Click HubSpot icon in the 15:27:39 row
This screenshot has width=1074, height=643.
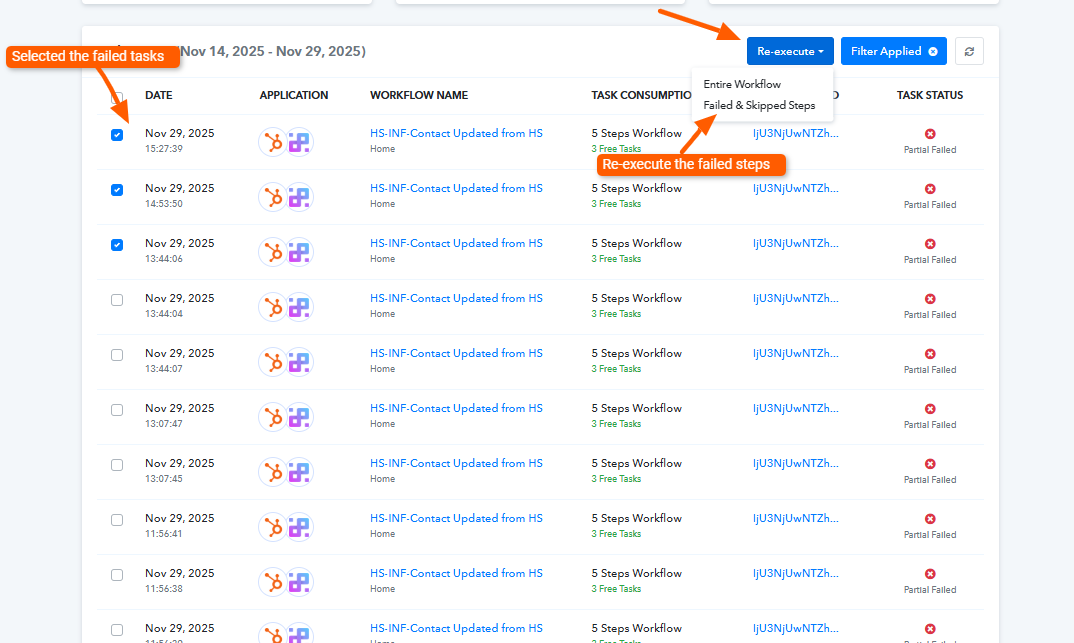[x=272, y=142]
